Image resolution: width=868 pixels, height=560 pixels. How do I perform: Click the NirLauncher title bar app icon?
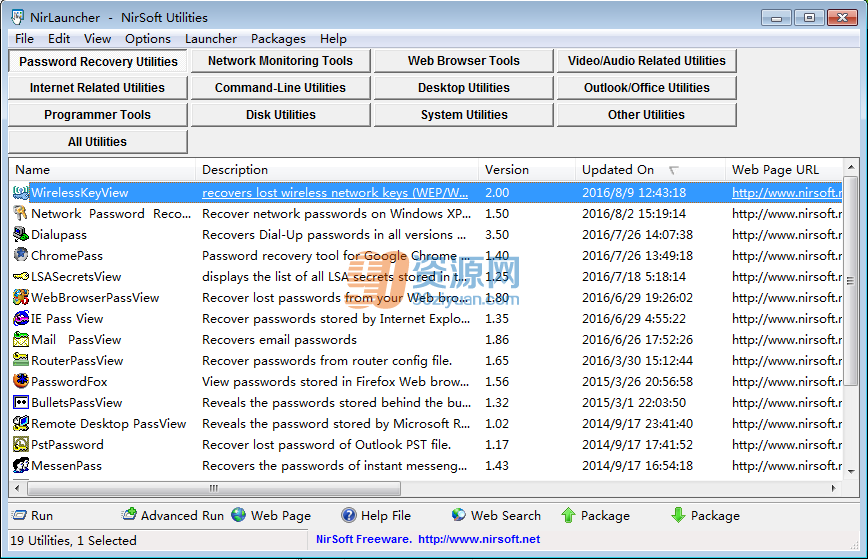click(18, 17)
